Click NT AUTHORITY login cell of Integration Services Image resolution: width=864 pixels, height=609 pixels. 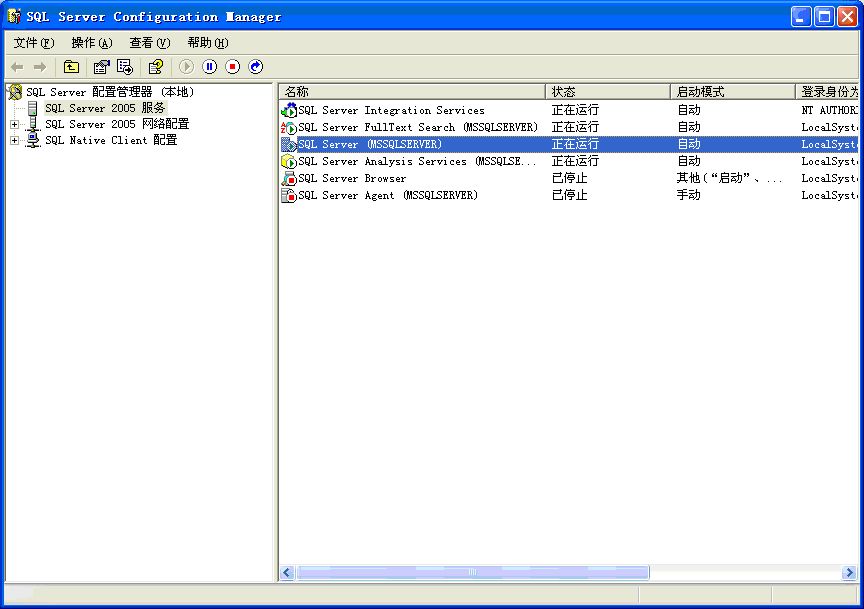[829, 110]
